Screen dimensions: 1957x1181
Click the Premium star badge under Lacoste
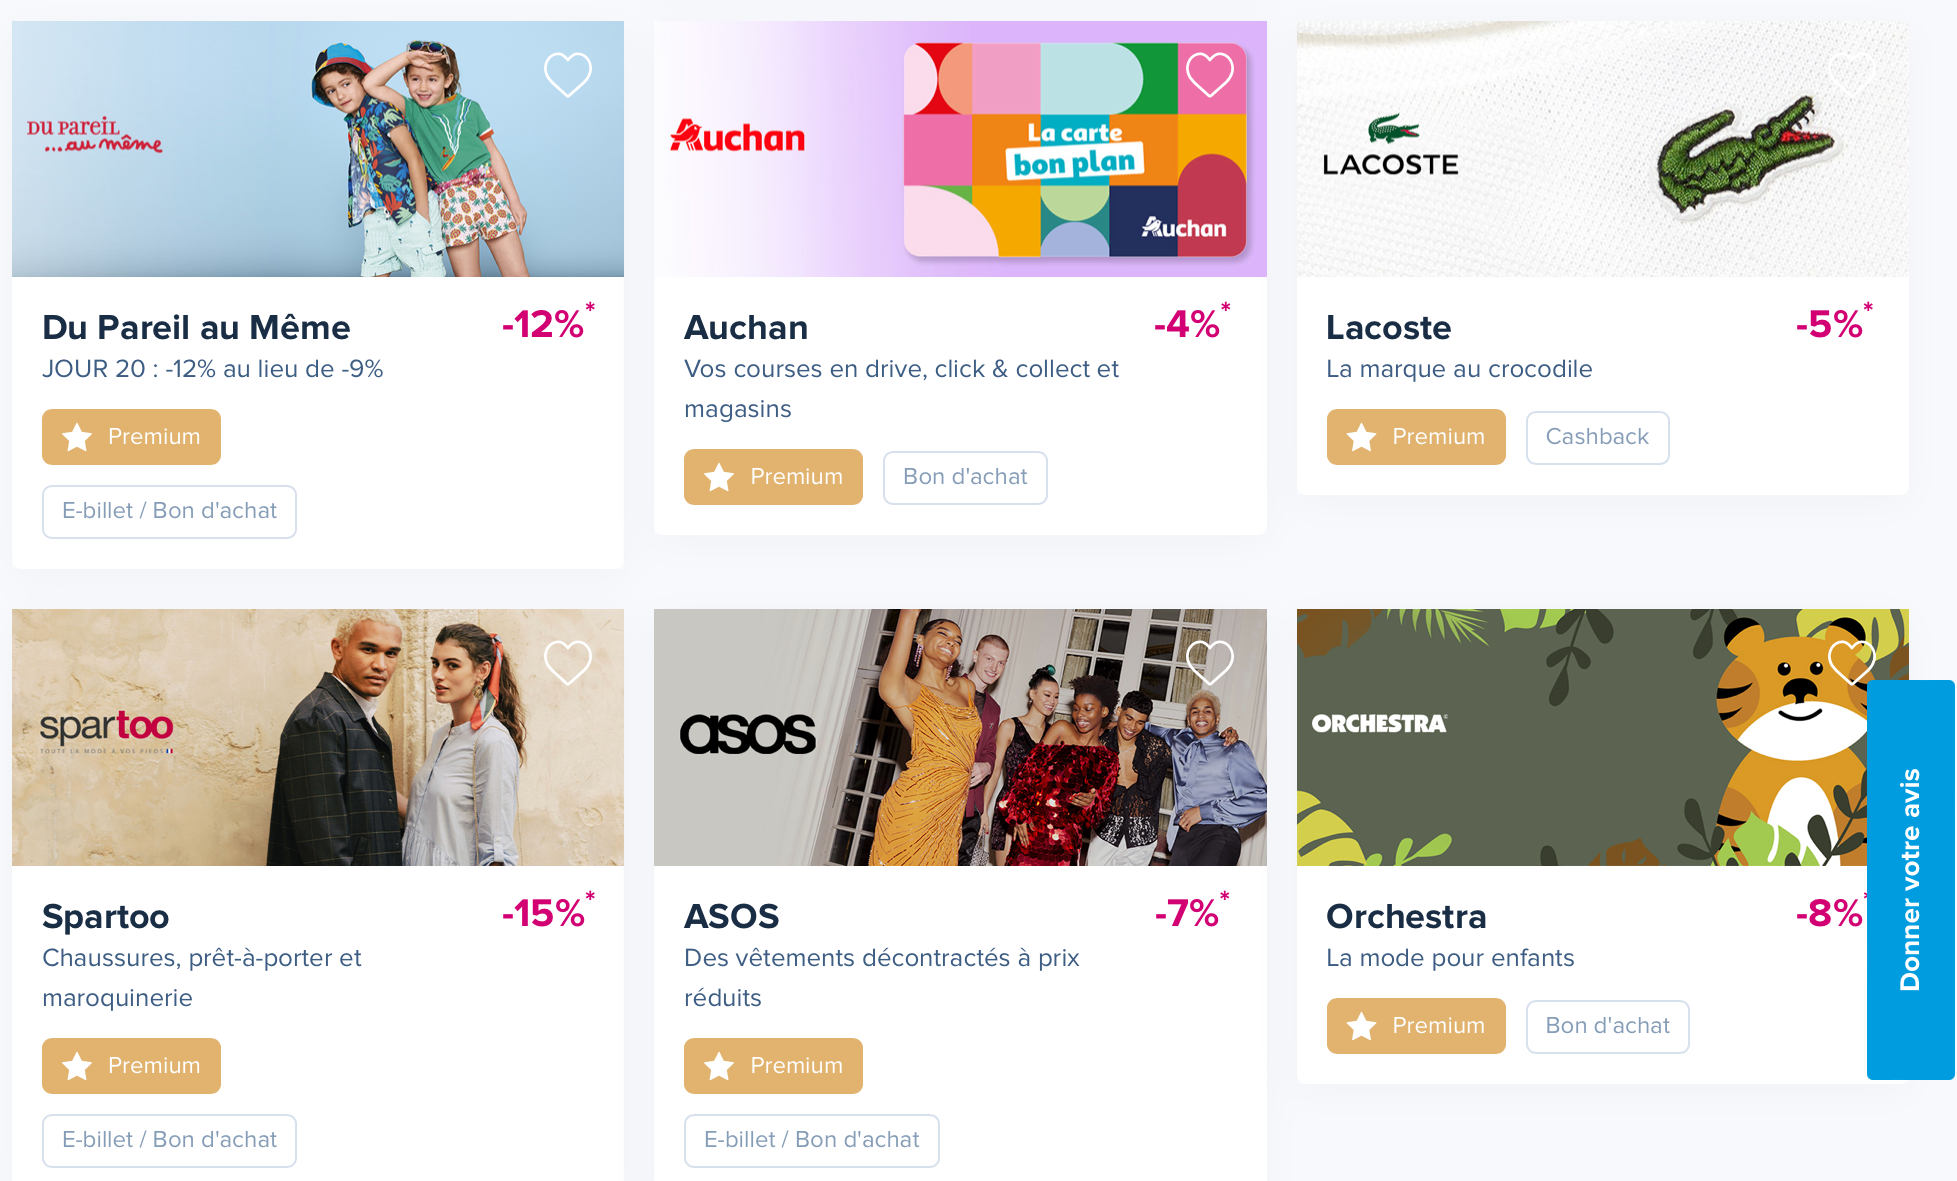(x=1416, y=437)
